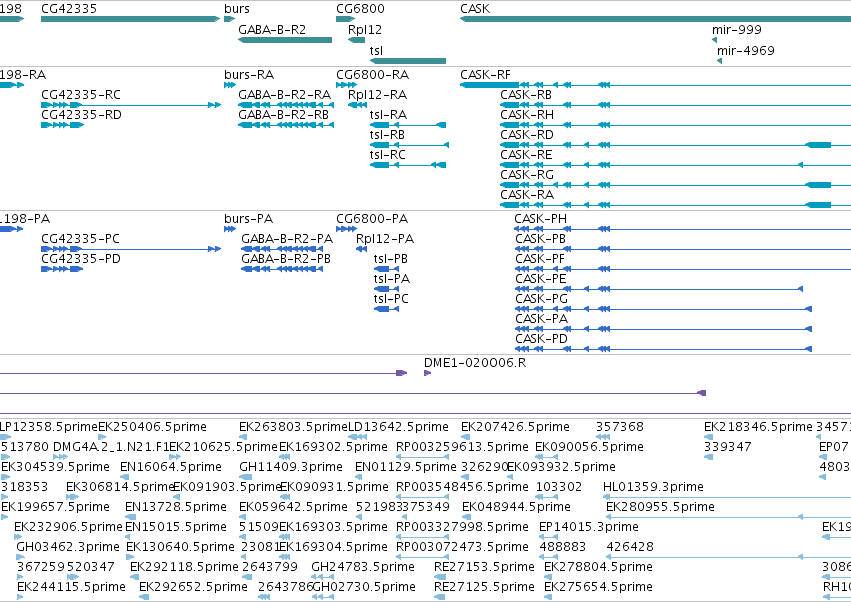This screenshot has height=602, width=851.
Task: Click the CG6800 gene label
Action: (360, 9)
